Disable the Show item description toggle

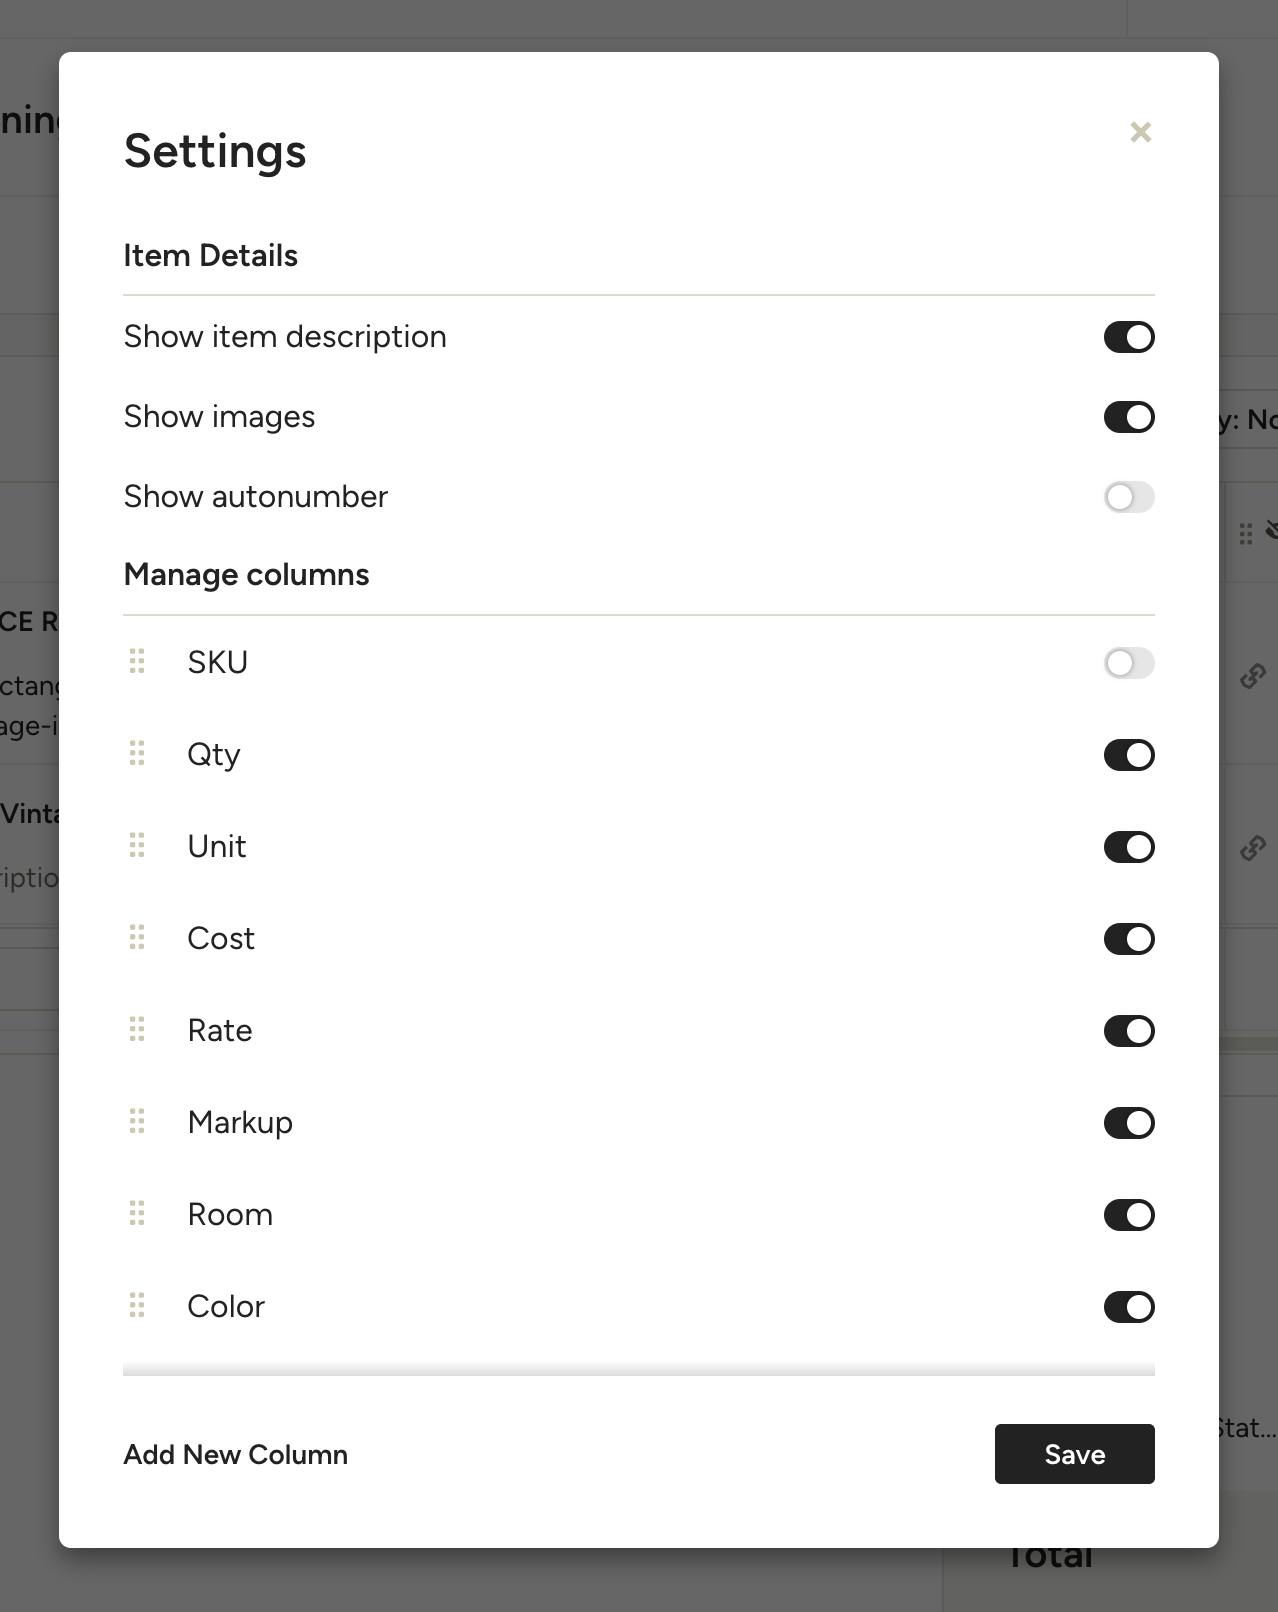tap(1128, 337)
